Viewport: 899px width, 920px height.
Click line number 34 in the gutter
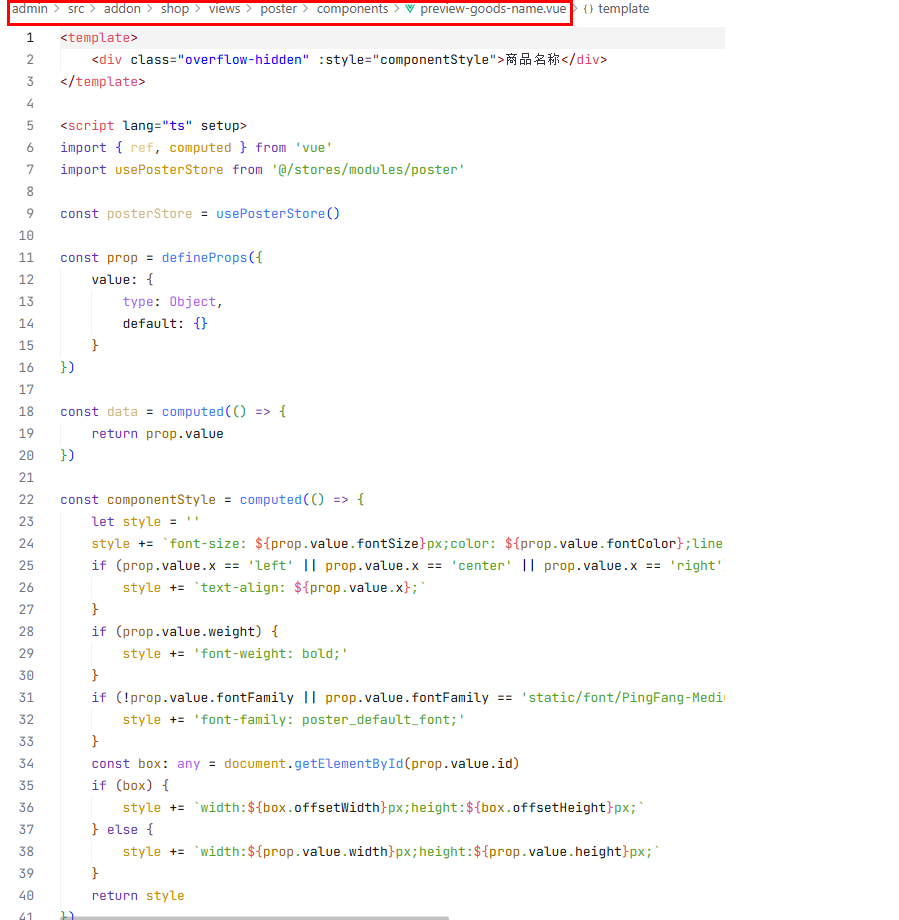point(26,763)
